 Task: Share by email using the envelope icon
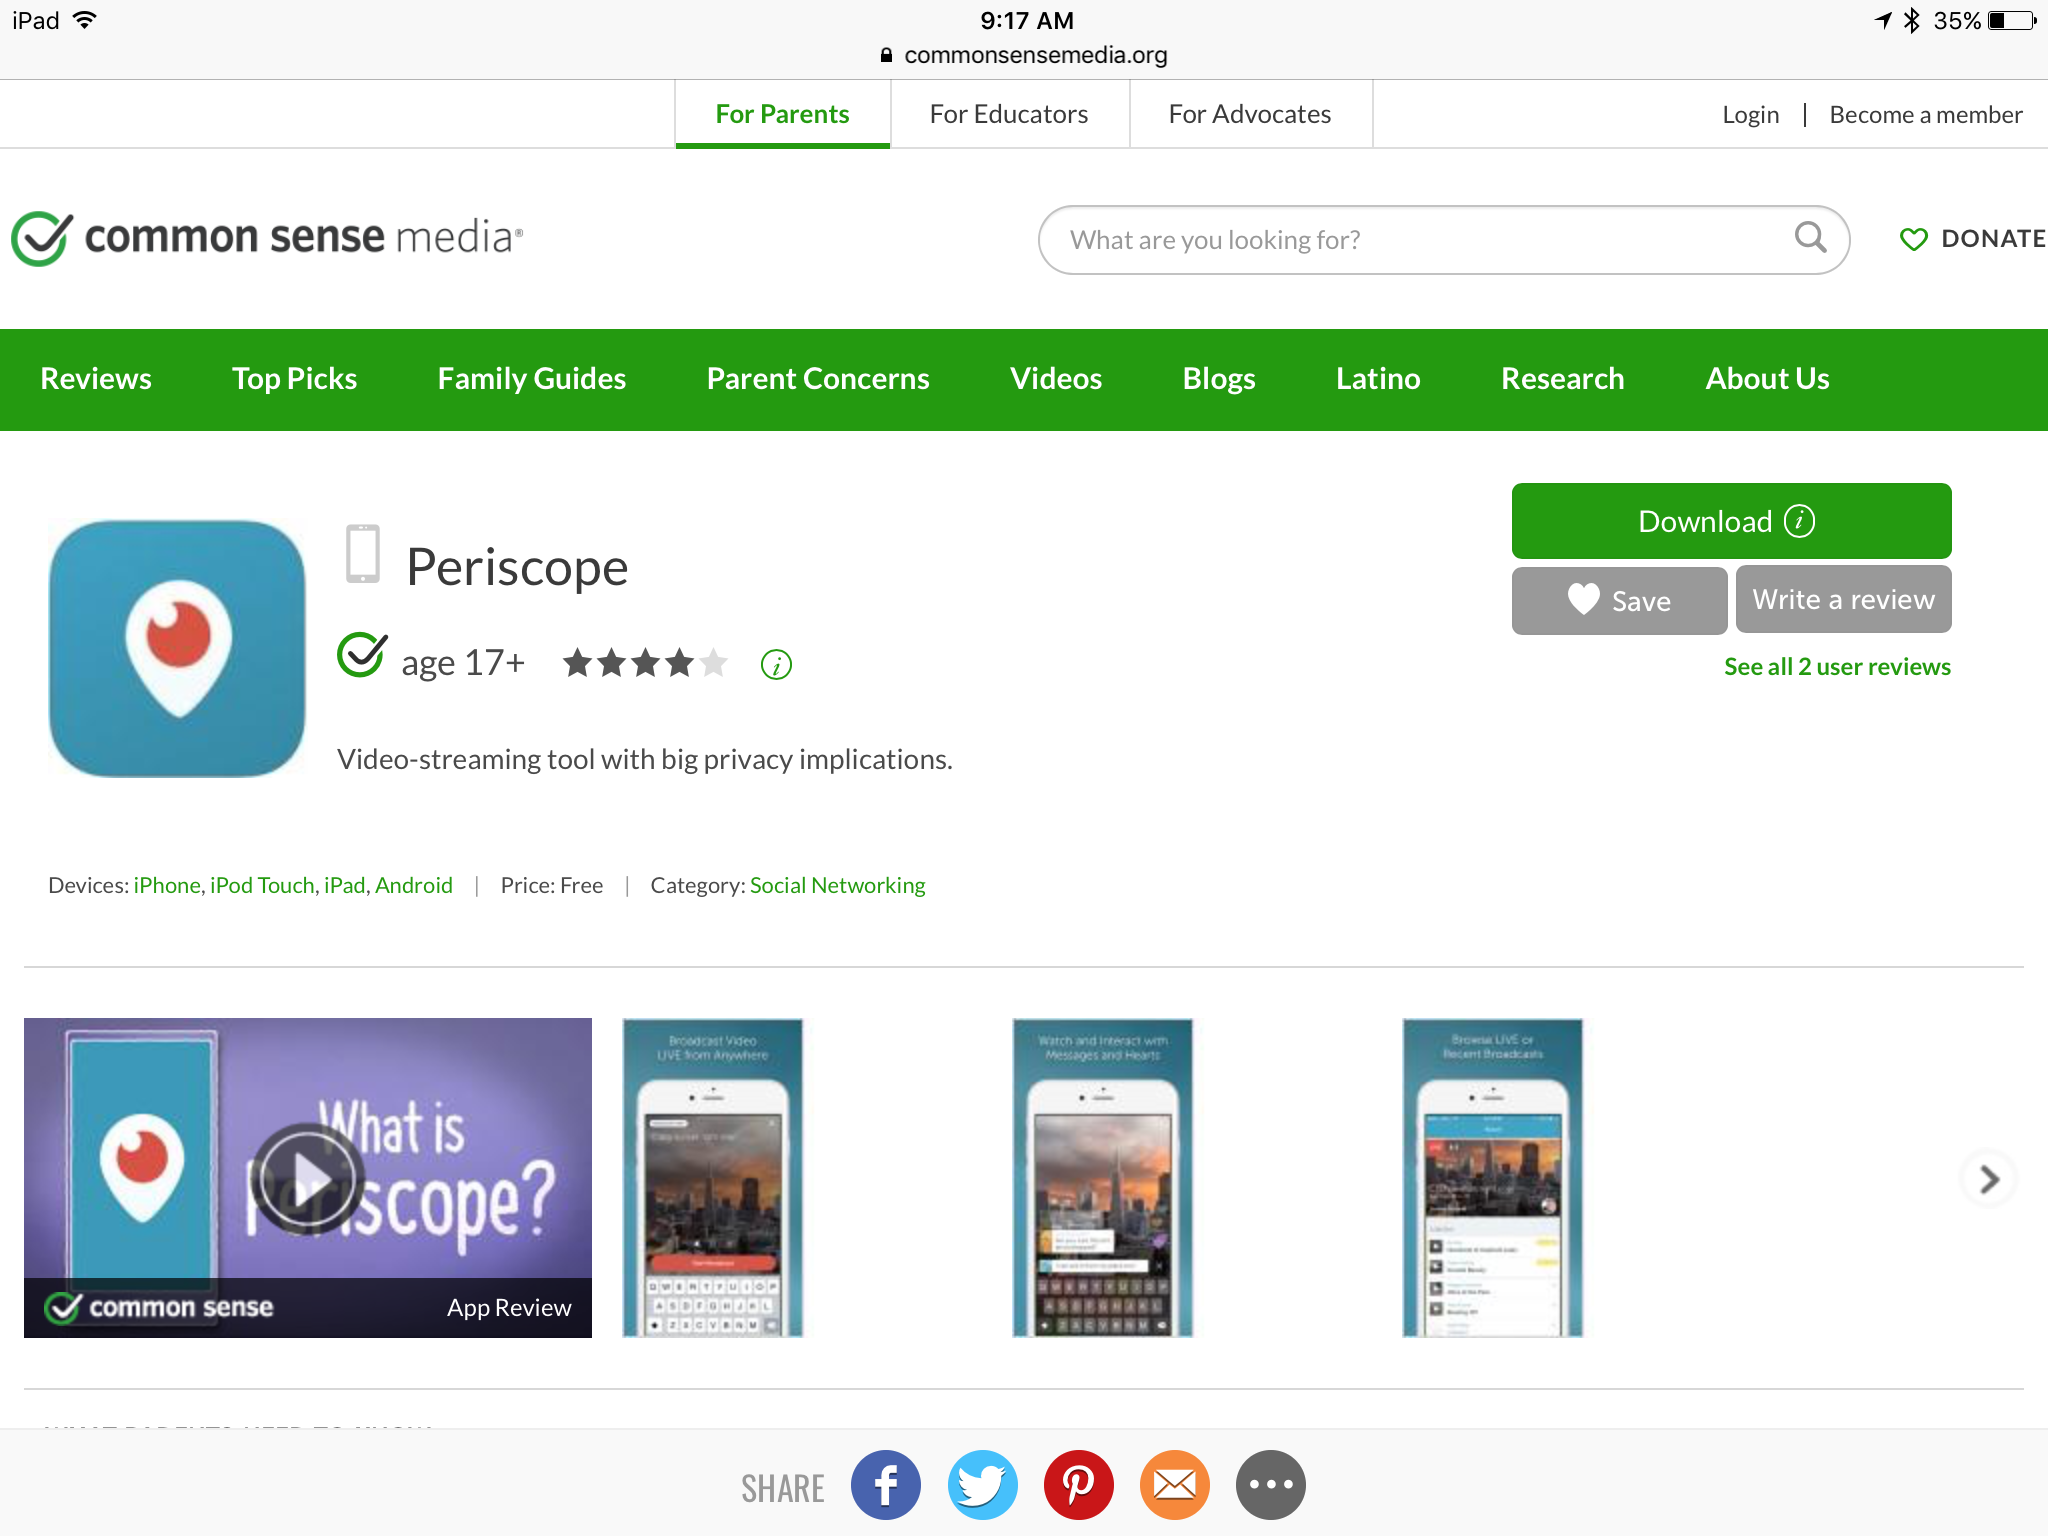1174,1485
